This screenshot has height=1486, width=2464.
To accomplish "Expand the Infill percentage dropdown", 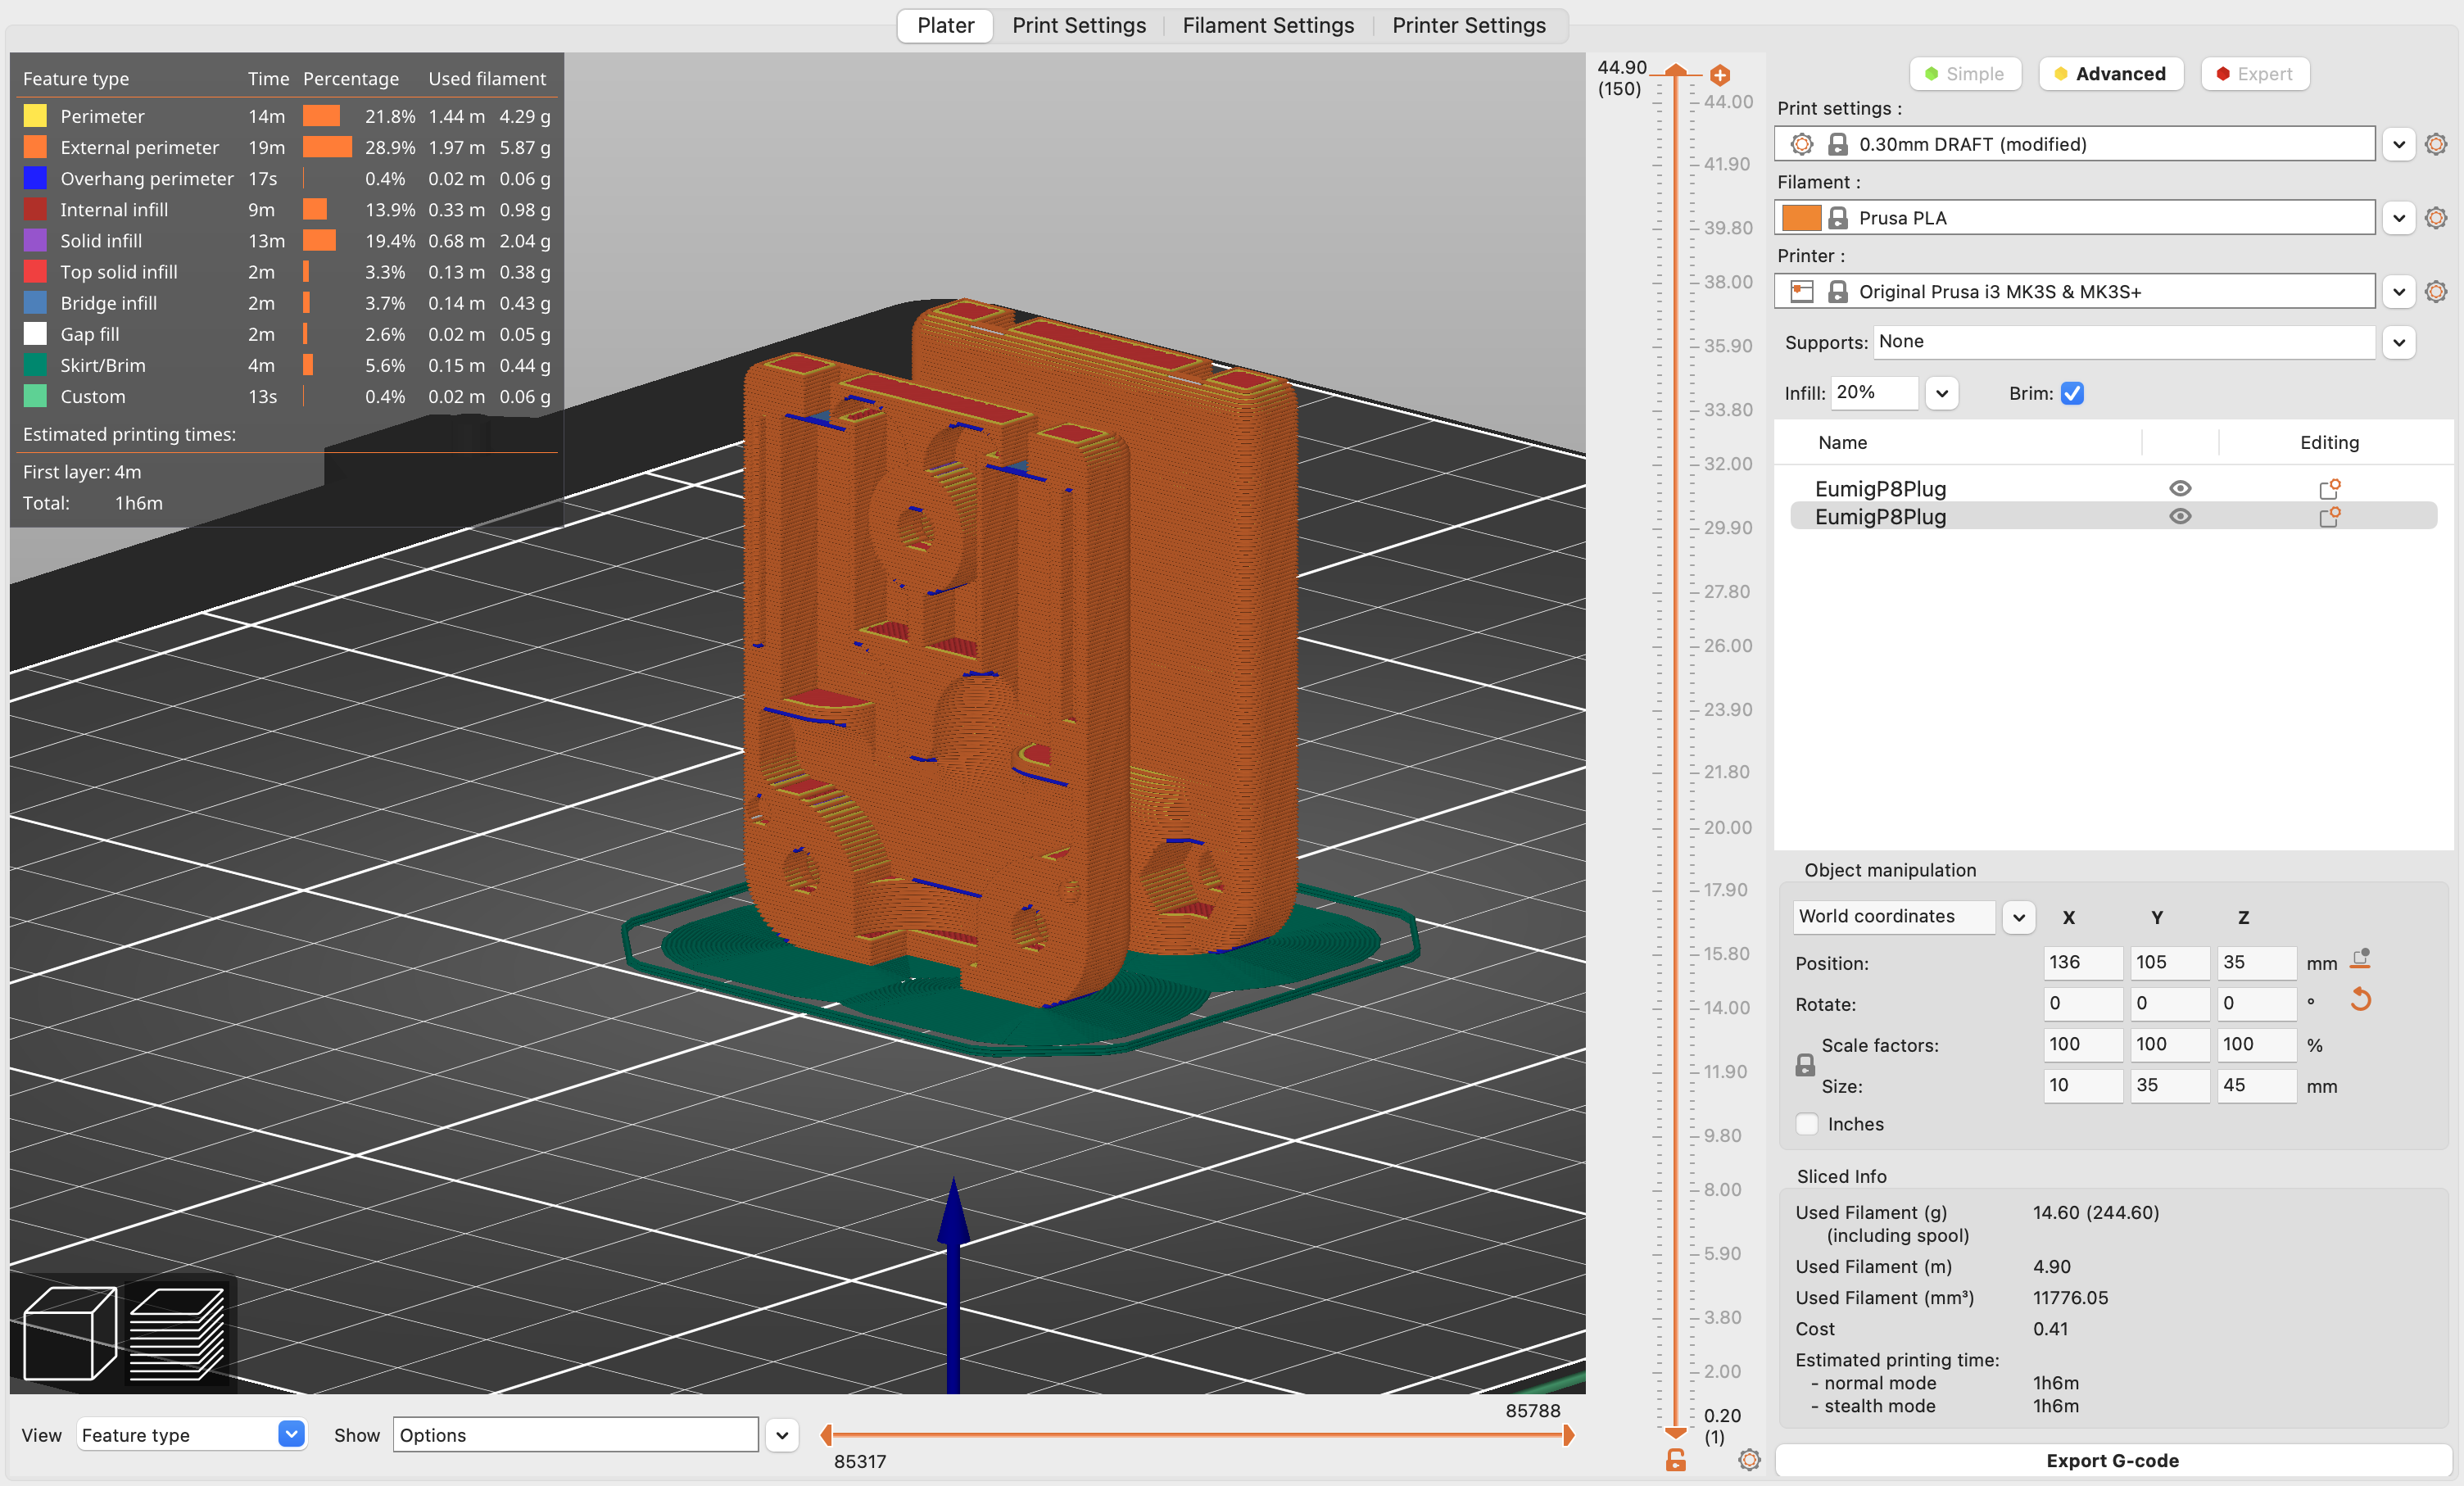I will point(1941,392).
